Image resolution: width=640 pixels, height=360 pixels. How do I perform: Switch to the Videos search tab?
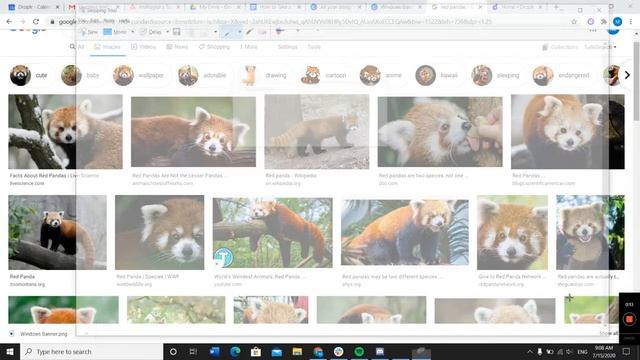pyautogui.click(x=143, y=47)
